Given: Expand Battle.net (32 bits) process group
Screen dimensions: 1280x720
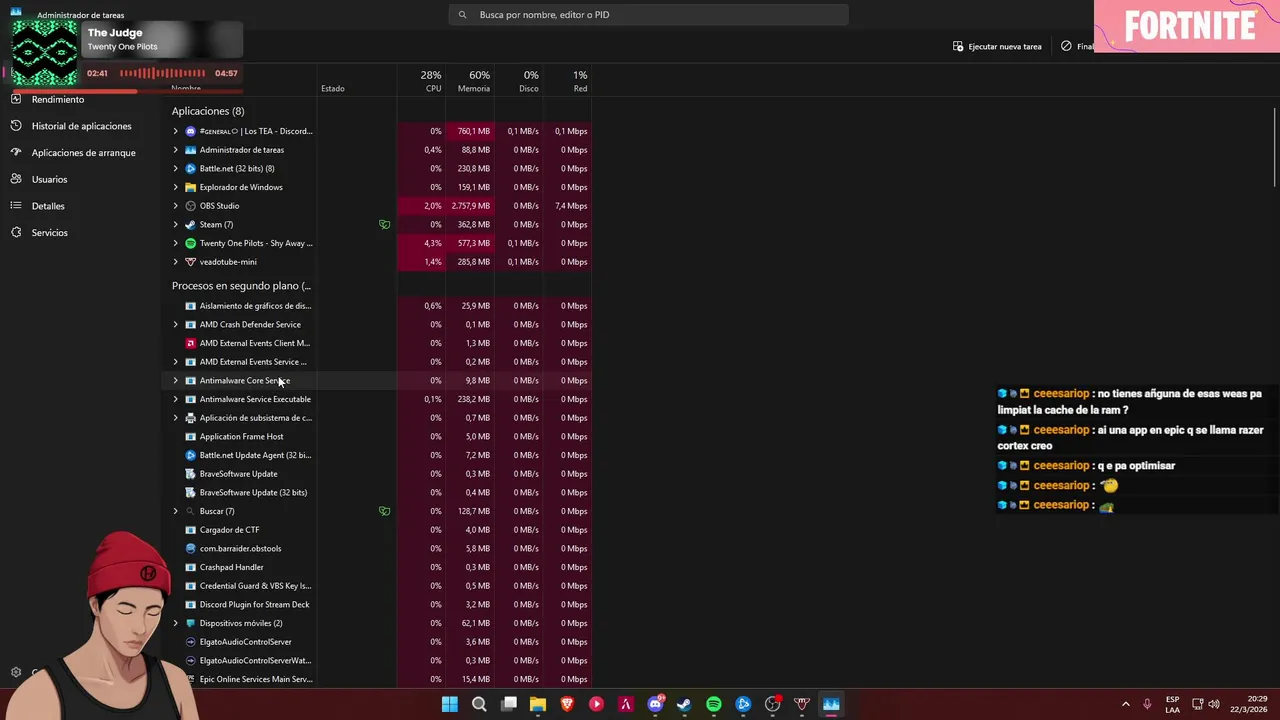Looking at the screenshot, I should click(x=175, y=168).
